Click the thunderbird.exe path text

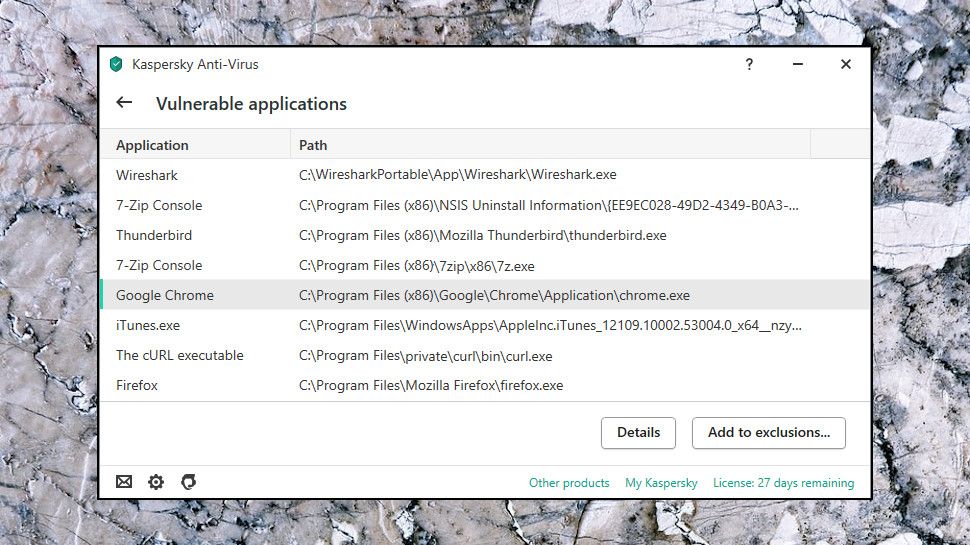pos(483,236)
